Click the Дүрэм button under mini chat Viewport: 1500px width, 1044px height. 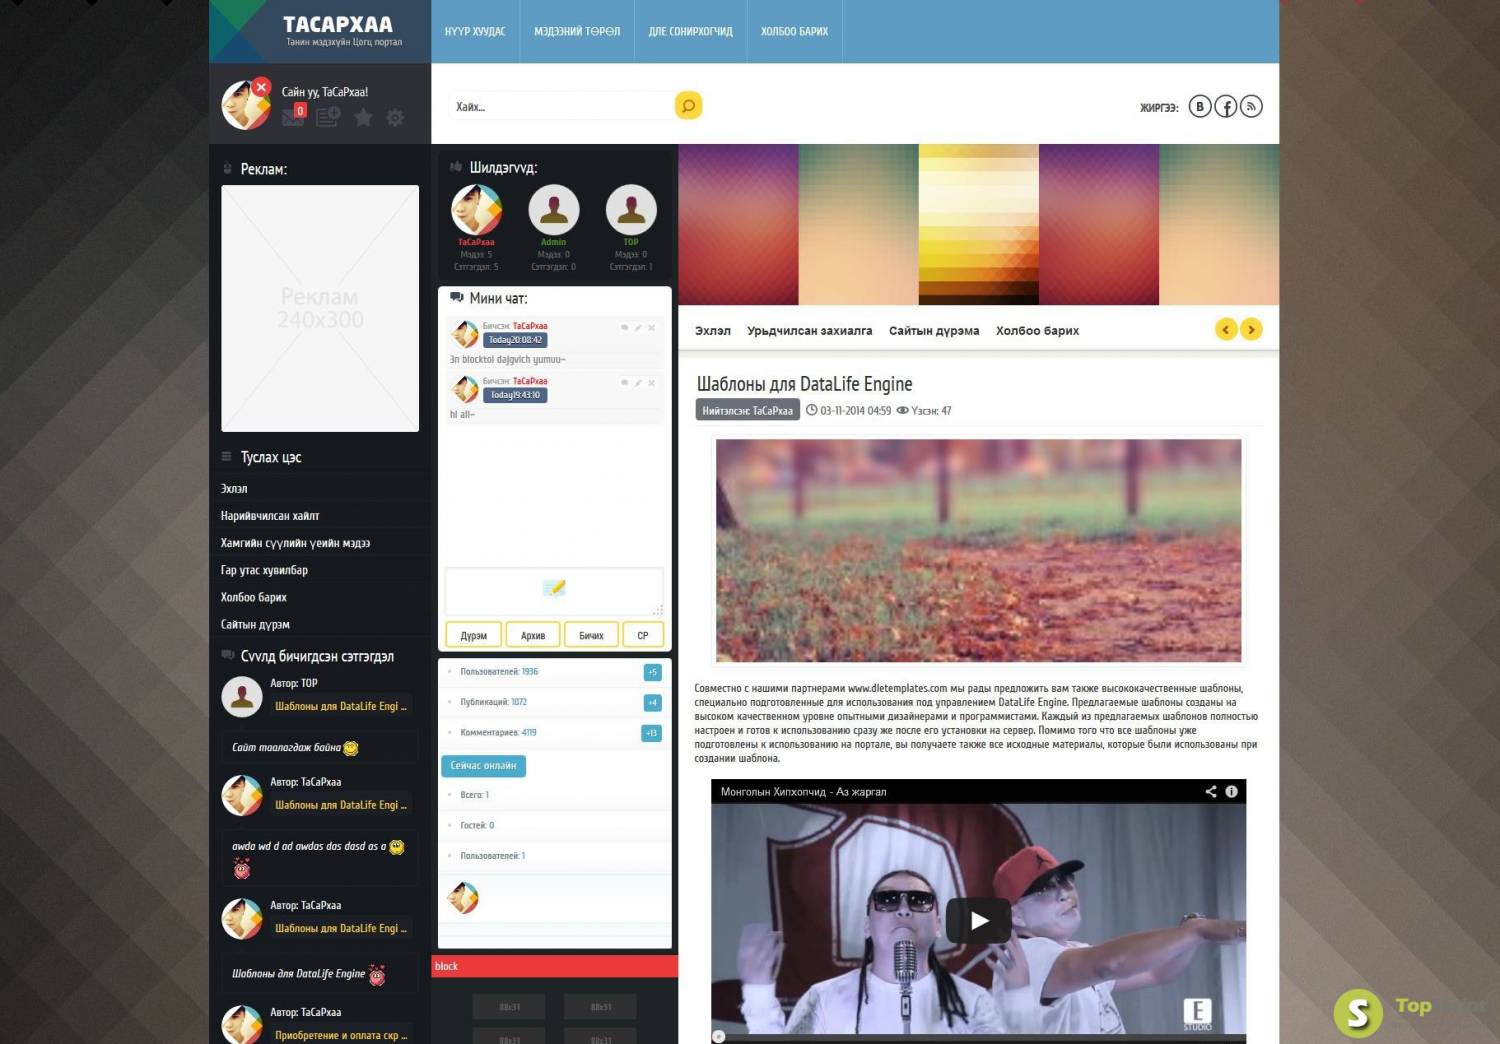pos(473,635)
